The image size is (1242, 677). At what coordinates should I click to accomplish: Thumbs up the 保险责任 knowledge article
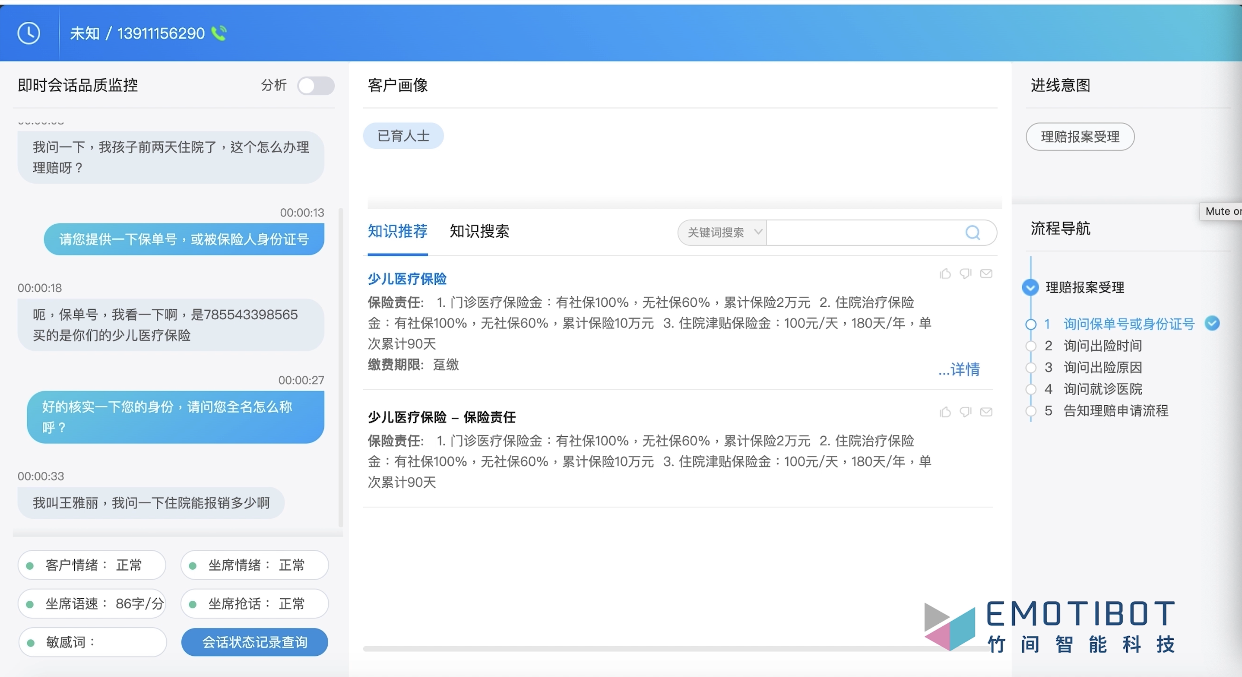[945, 412]
